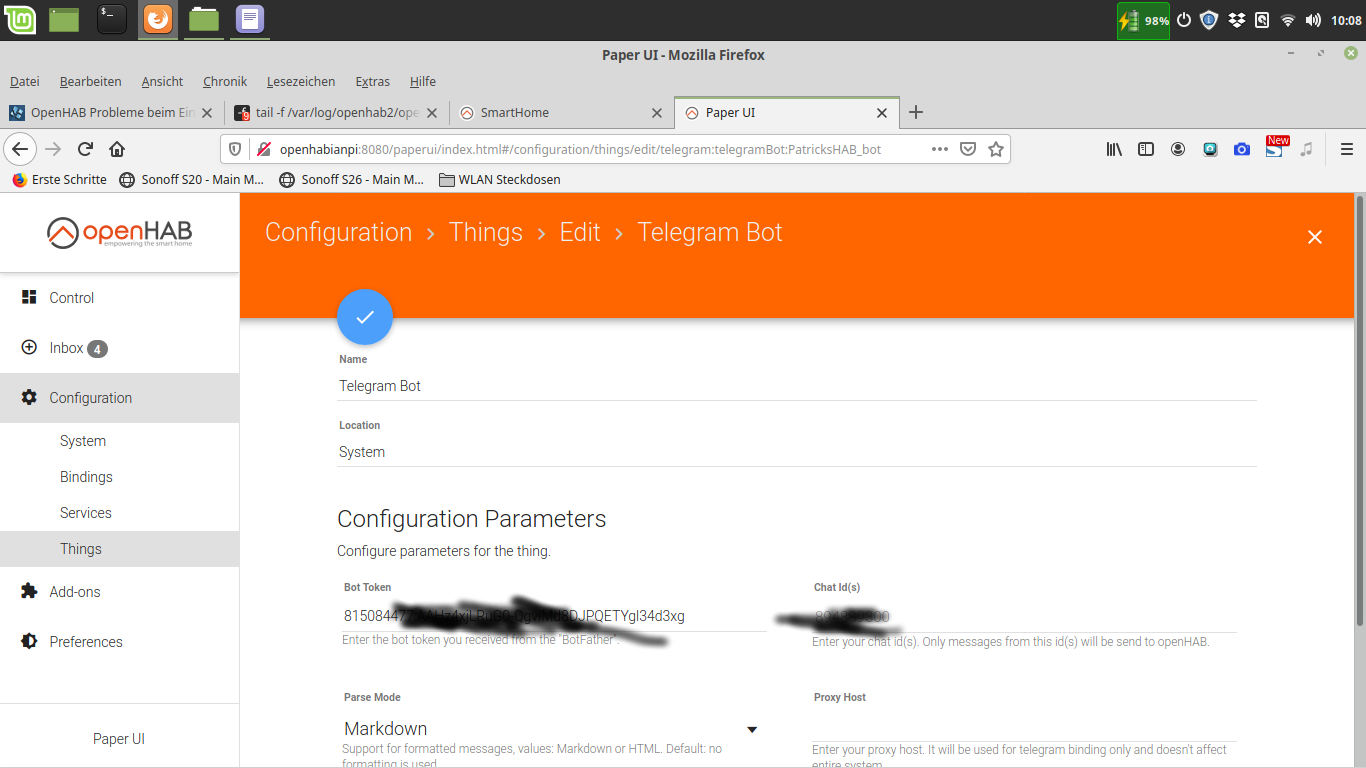Open the page actions three-dots menu
This screenshot has height=768, width=1366.
[x=939, y=149]
